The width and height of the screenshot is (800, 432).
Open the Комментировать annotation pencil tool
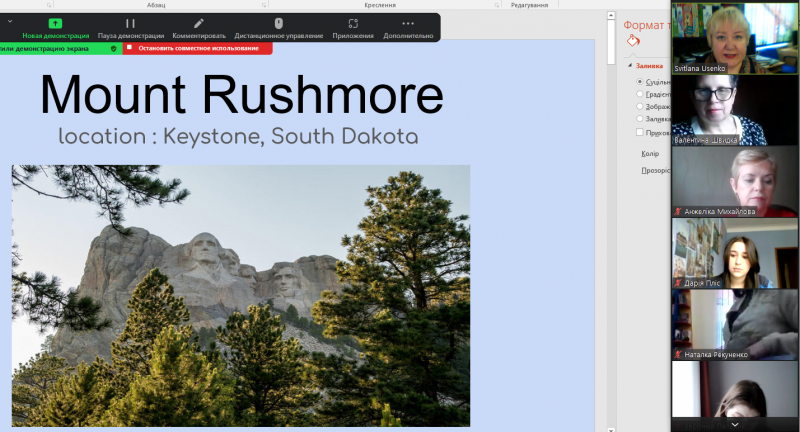coord(198,23)
